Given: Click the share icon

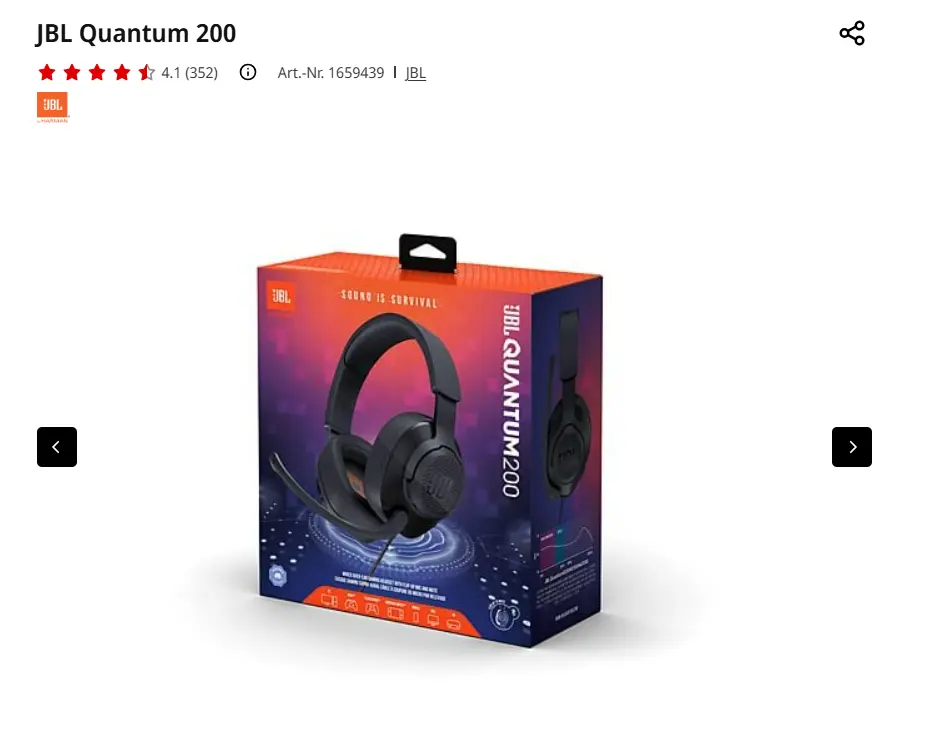Looking at the screenshot, I should point(852,33).
